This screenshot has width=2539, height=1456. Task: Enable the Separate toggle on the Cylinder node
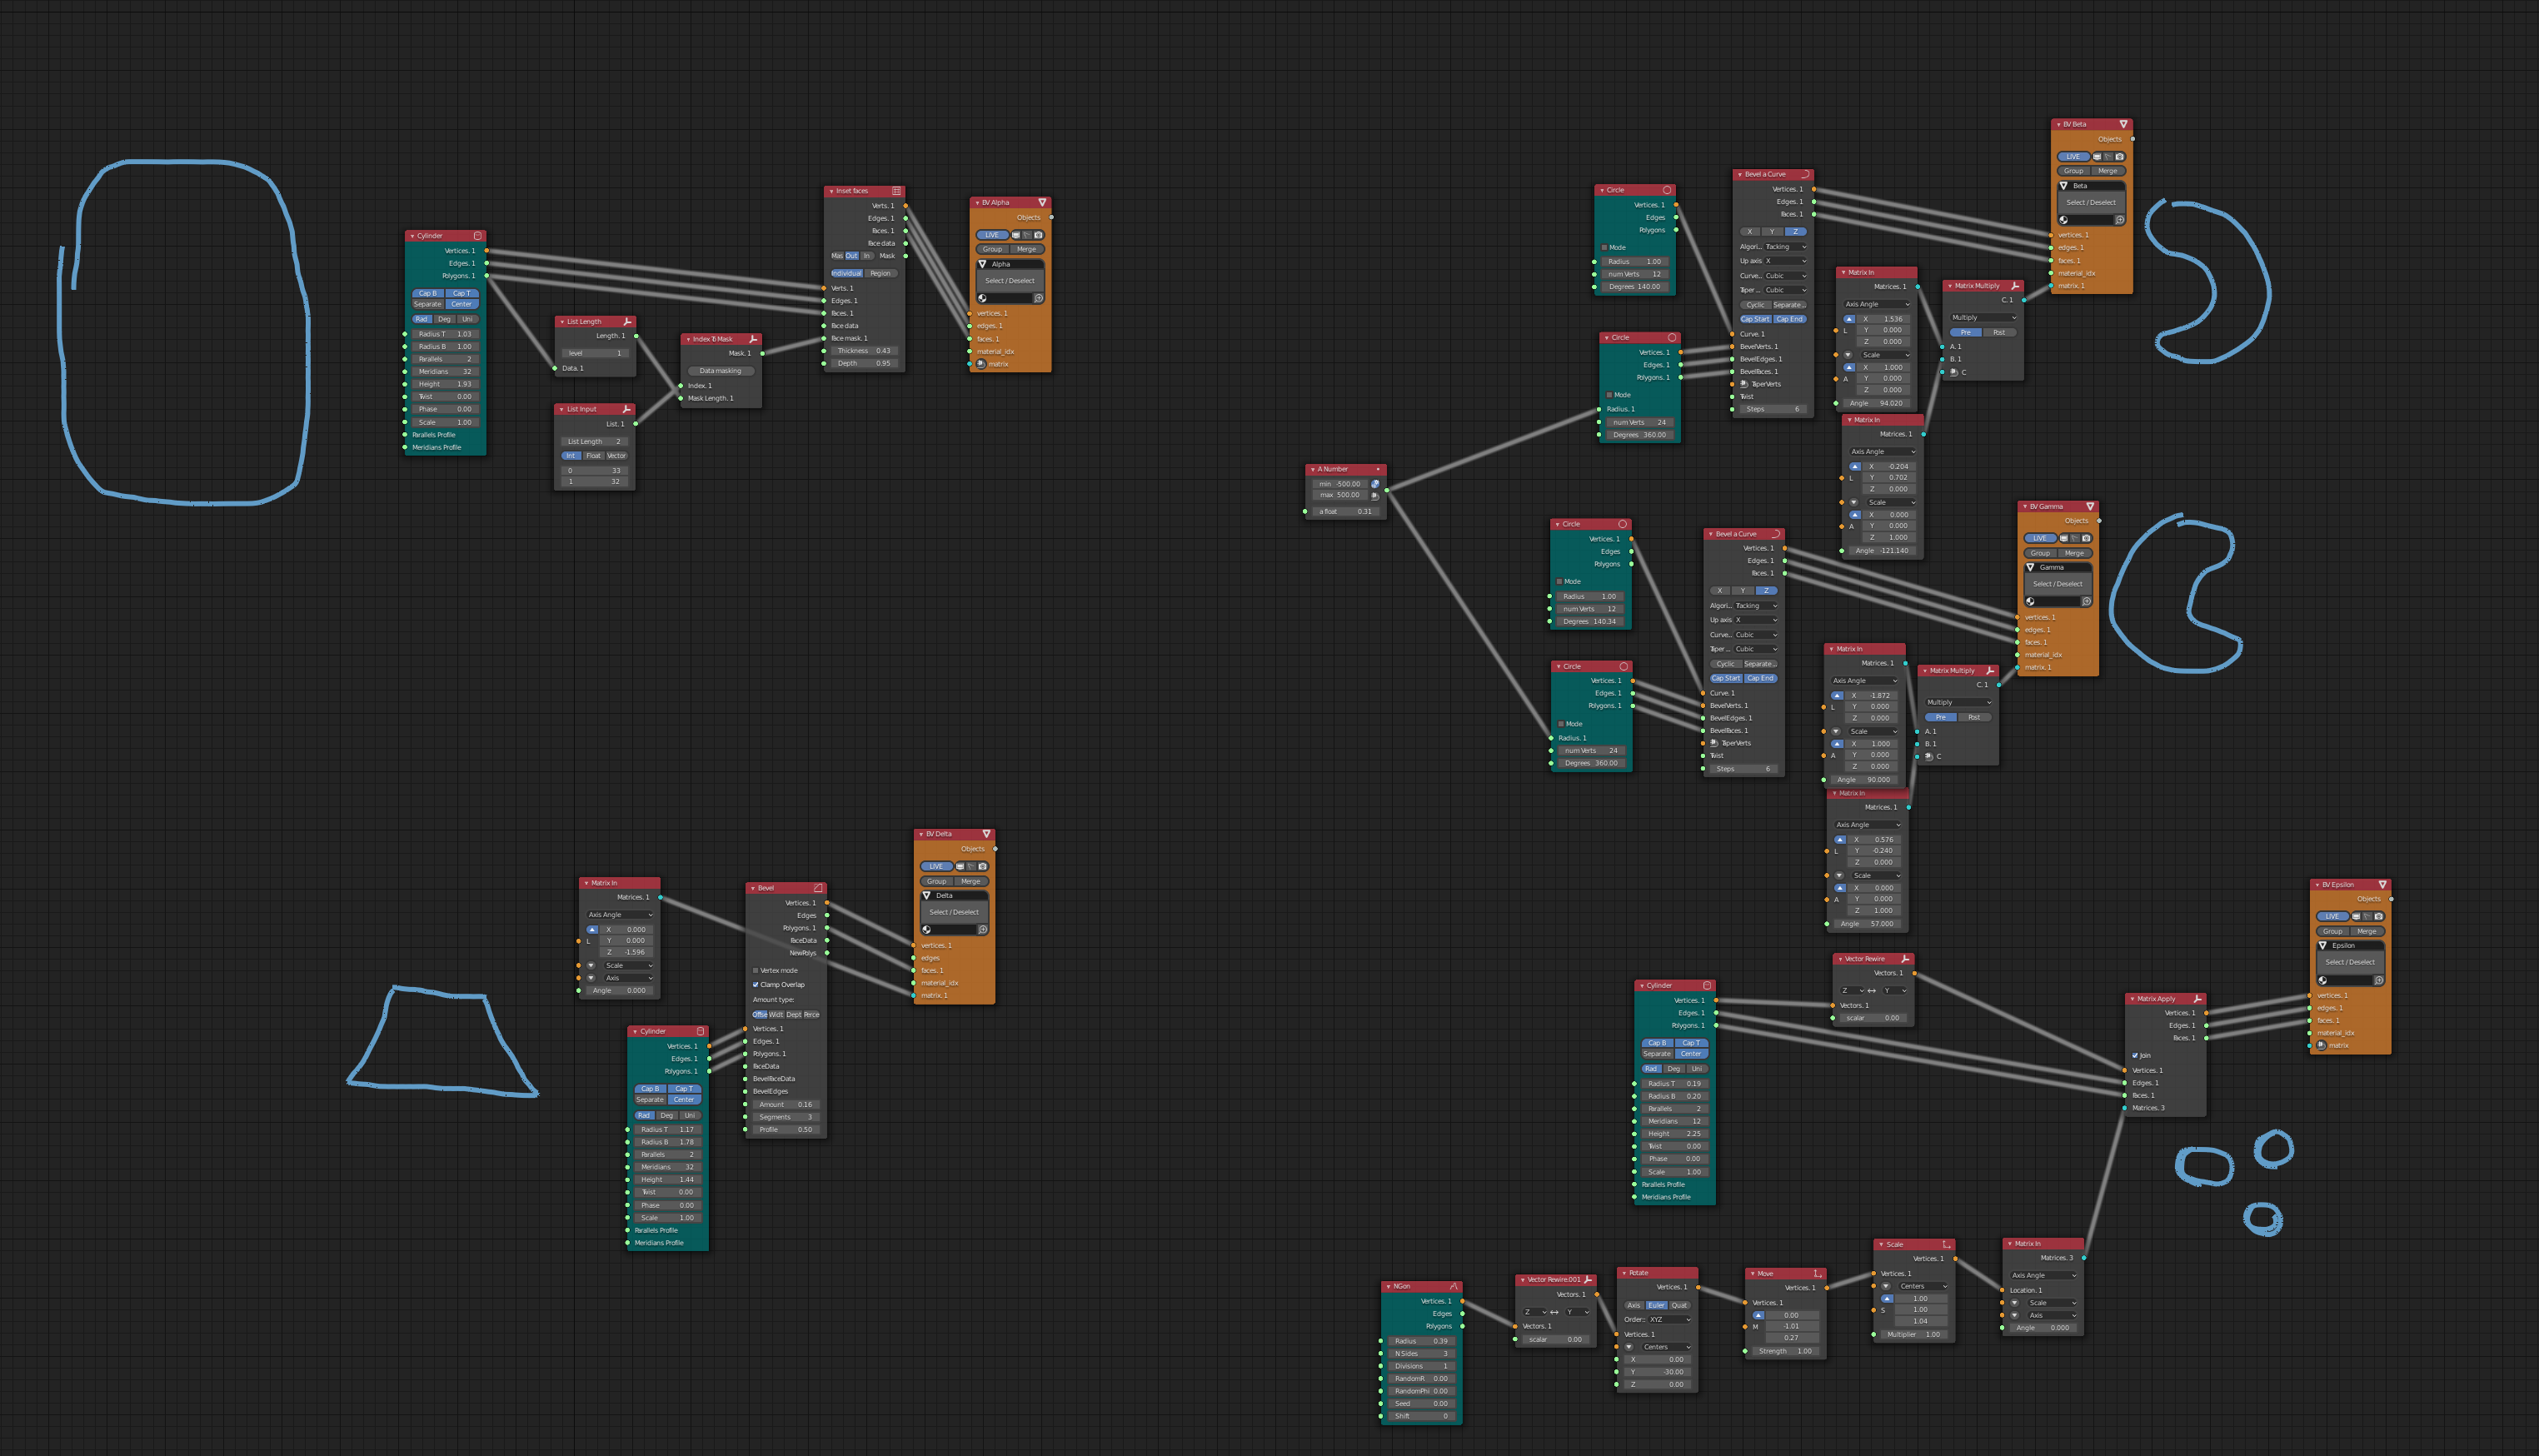428,304
